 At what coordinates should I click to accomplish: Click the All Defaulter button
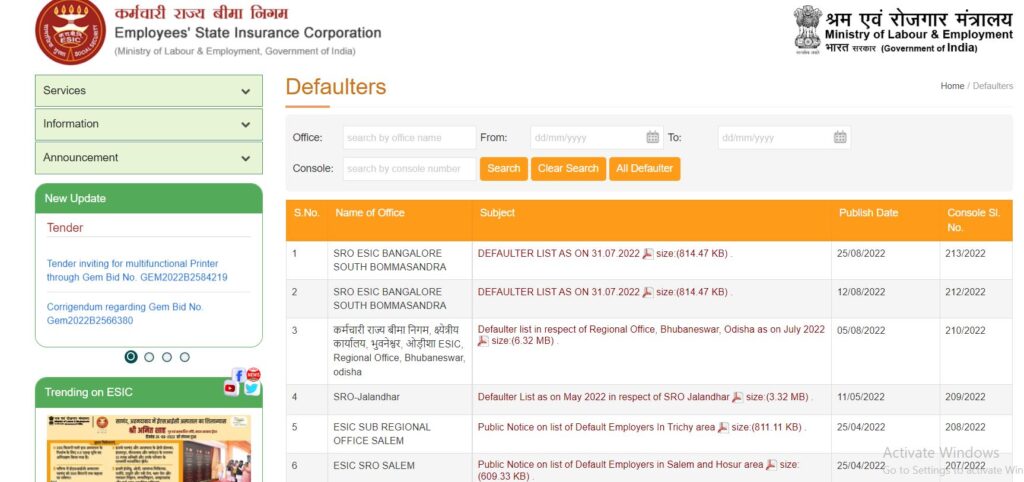click(645, 169)
